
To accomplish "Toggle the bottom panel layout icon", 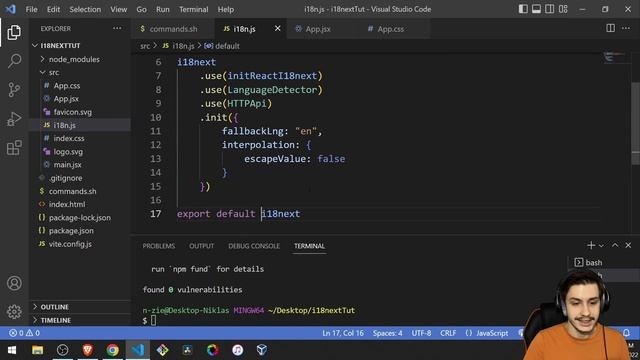I will point(536,9).
